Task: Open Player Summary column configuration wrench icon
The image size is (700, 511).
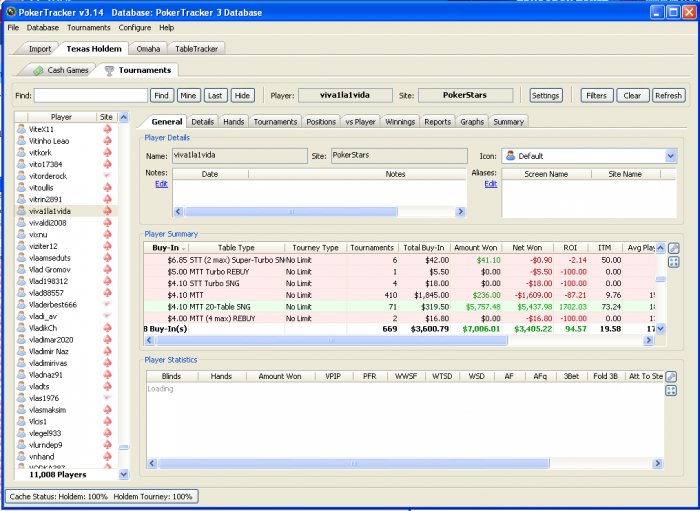Action: (674, 248)
